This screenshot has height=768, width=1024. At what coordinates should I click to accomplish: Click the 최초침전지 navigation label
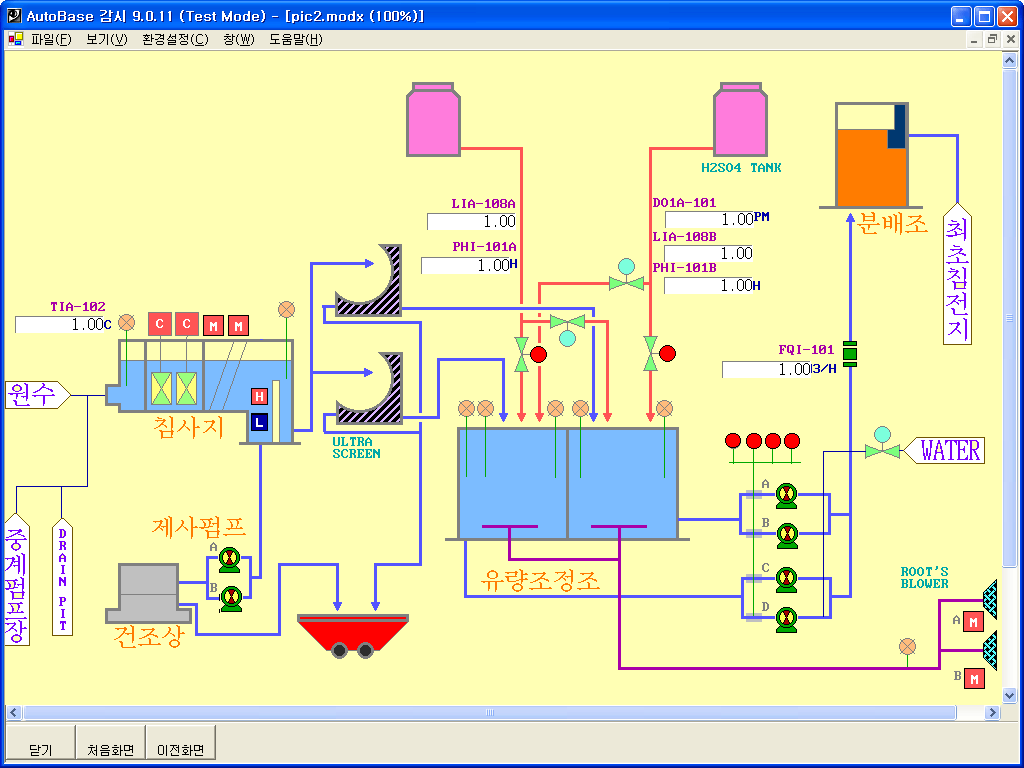tap(957, 280)
